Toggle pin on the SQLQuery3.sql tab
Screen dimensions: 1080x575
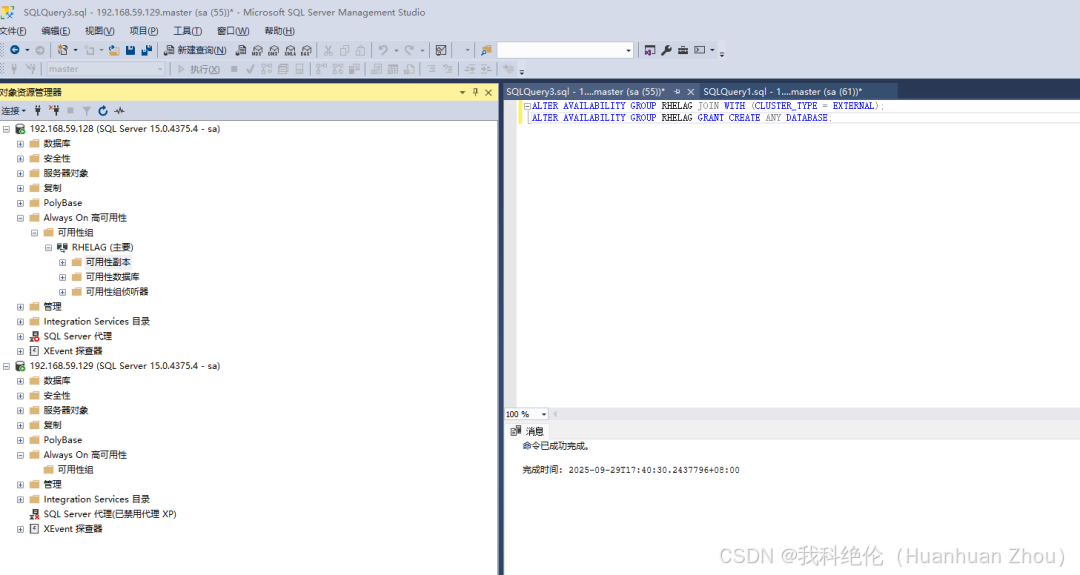click(x=677, y=92)
